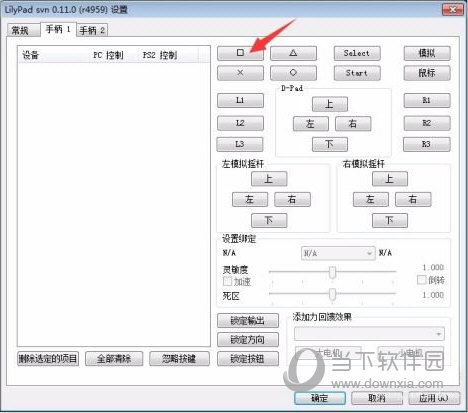The image size is (468, 413).
Task: Click 忽略按键 button
Action: click(179, 359)
